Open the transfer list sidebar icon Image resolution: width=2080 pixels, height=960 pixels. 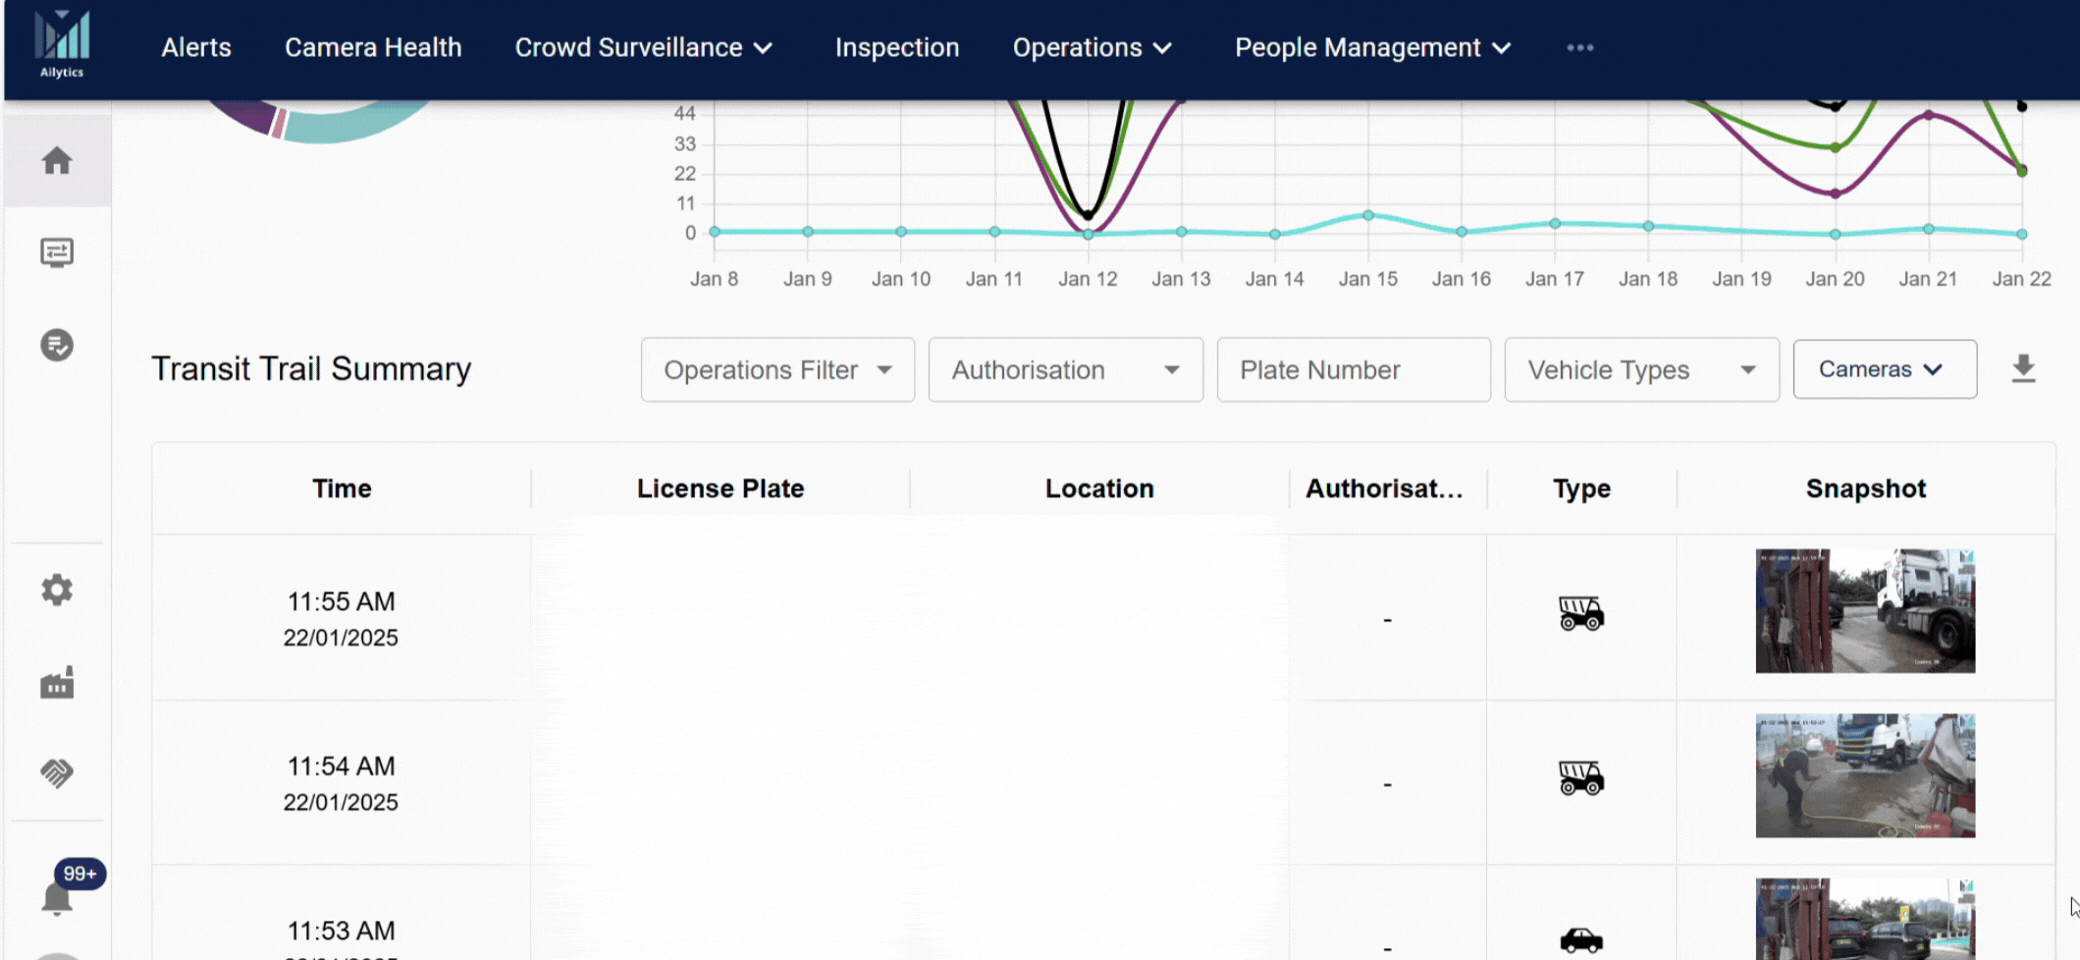57,253
